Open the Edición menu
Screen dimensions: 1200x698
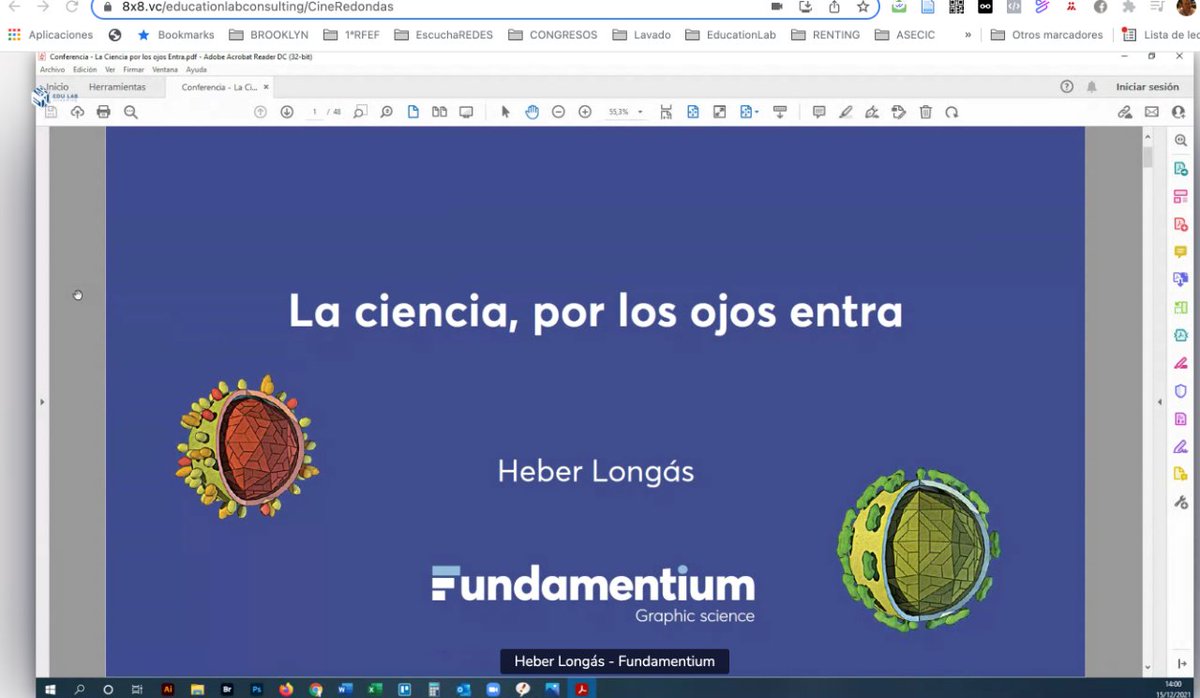tap(85, 70)
